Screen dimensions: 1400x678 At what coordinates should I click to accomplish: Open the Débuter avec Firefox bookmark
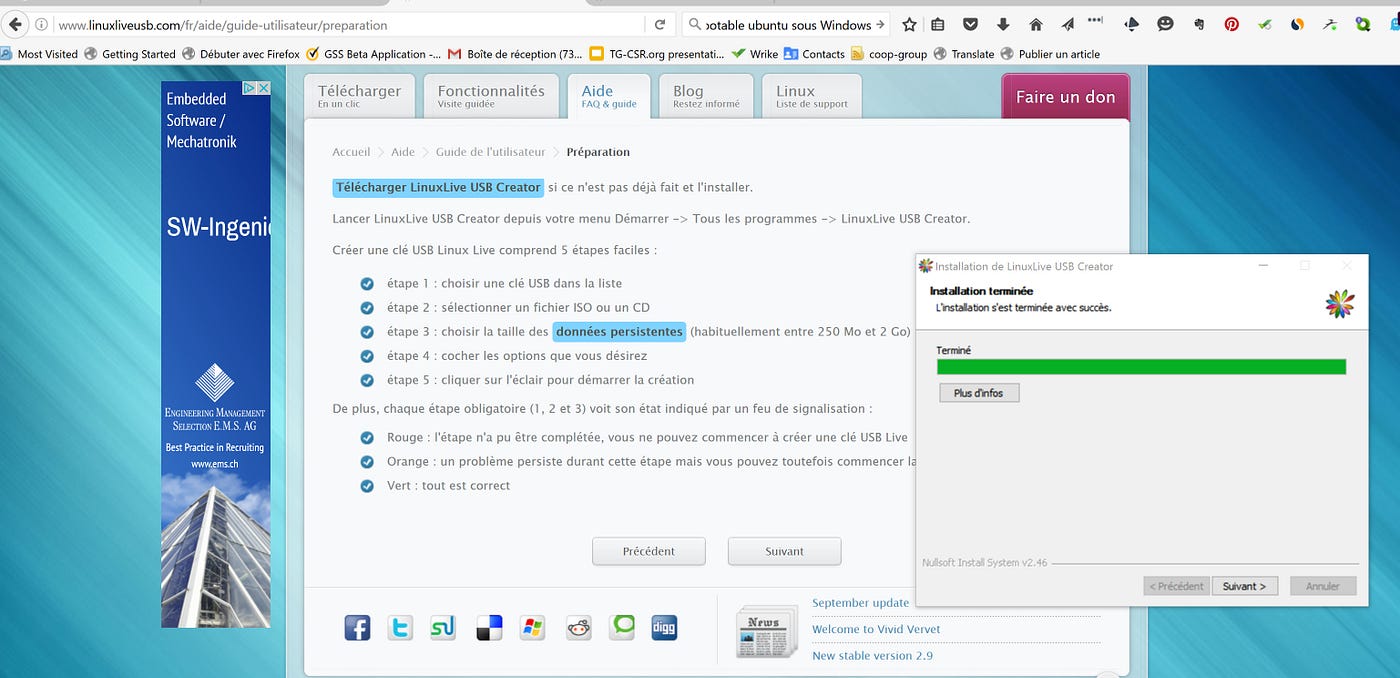pos(240,54)
